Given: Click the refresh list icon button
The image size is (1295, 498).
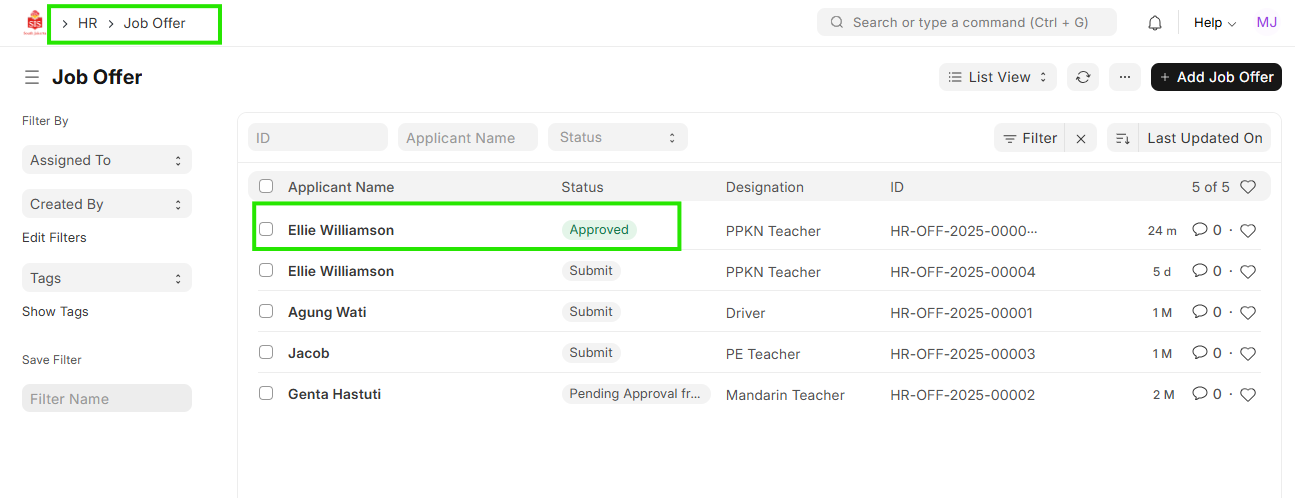Looking at the screenshot, I should pos(1082,77).
